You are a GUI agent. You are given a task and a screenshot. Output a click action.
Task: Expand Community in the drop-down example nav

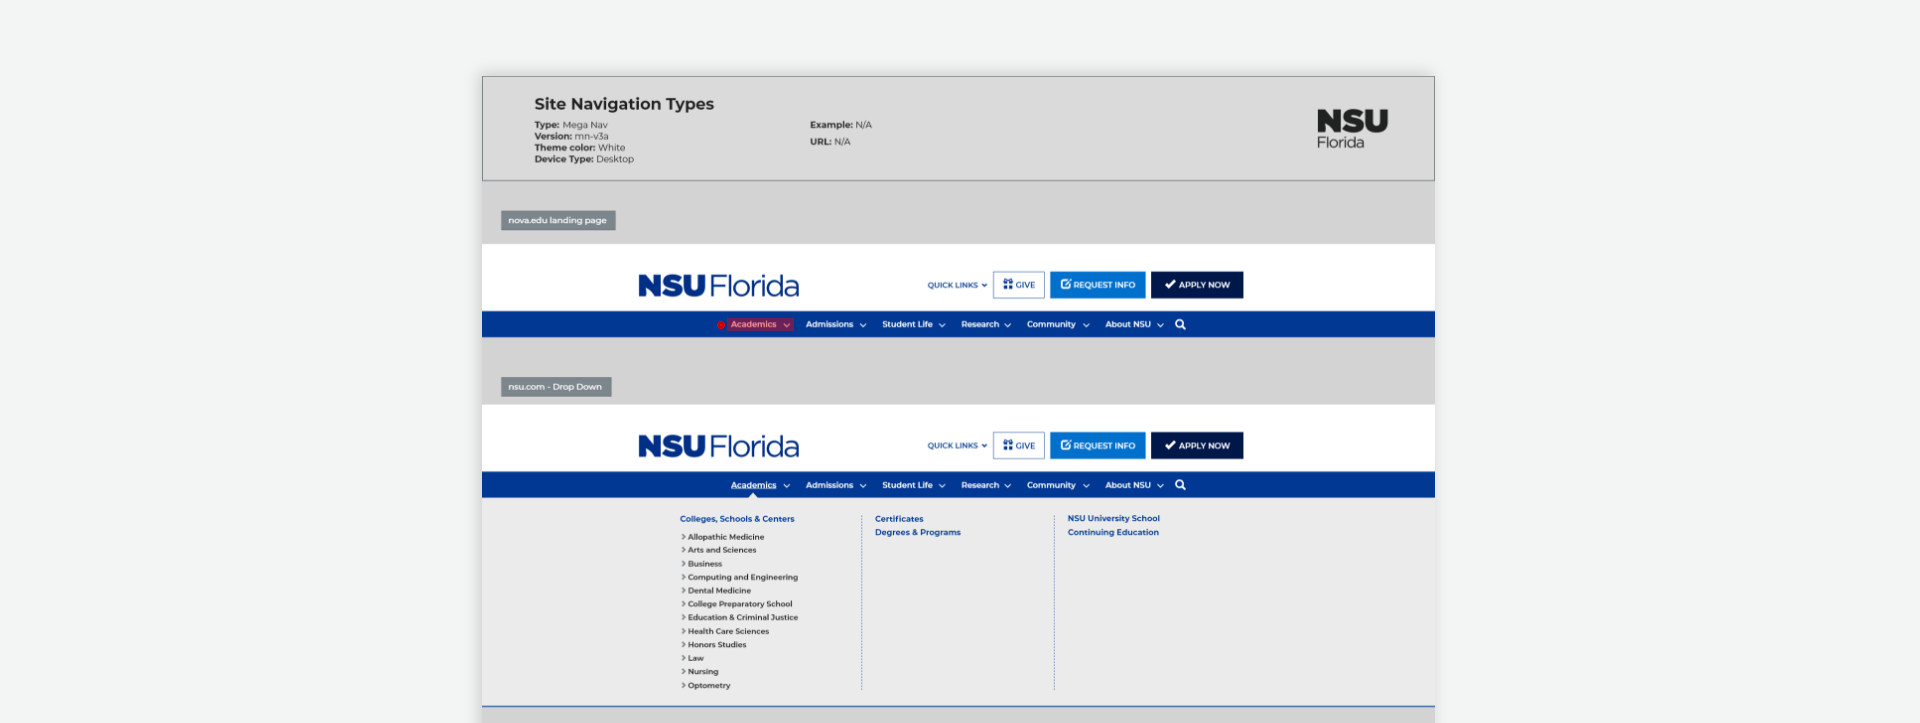pyautogui.click(x=1058, y=485)
